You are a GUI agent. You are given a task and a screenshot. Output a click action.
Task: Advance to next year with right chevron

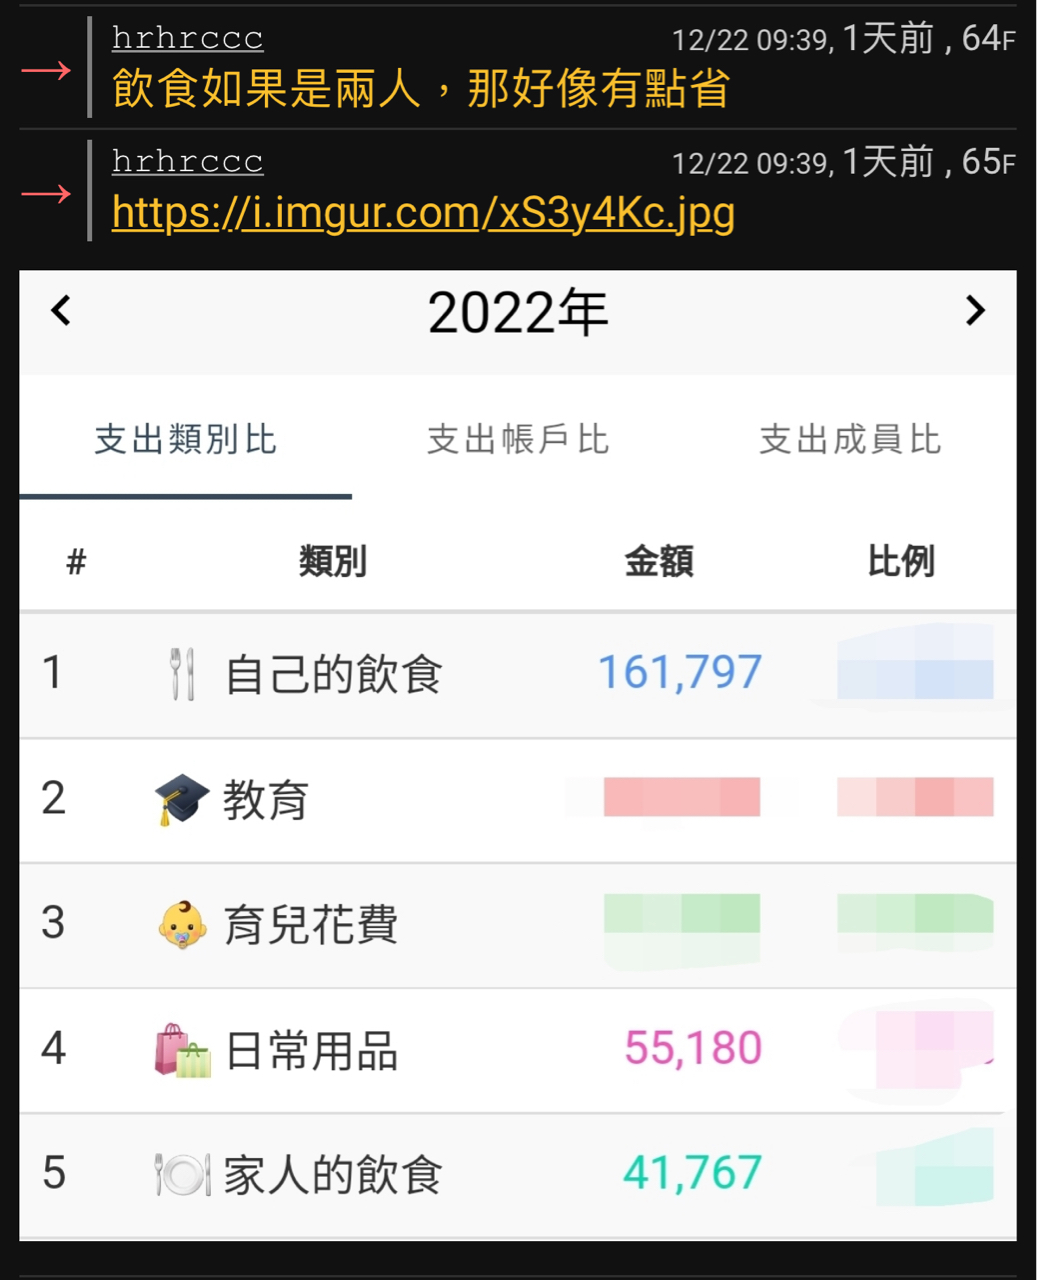(975, 310)
